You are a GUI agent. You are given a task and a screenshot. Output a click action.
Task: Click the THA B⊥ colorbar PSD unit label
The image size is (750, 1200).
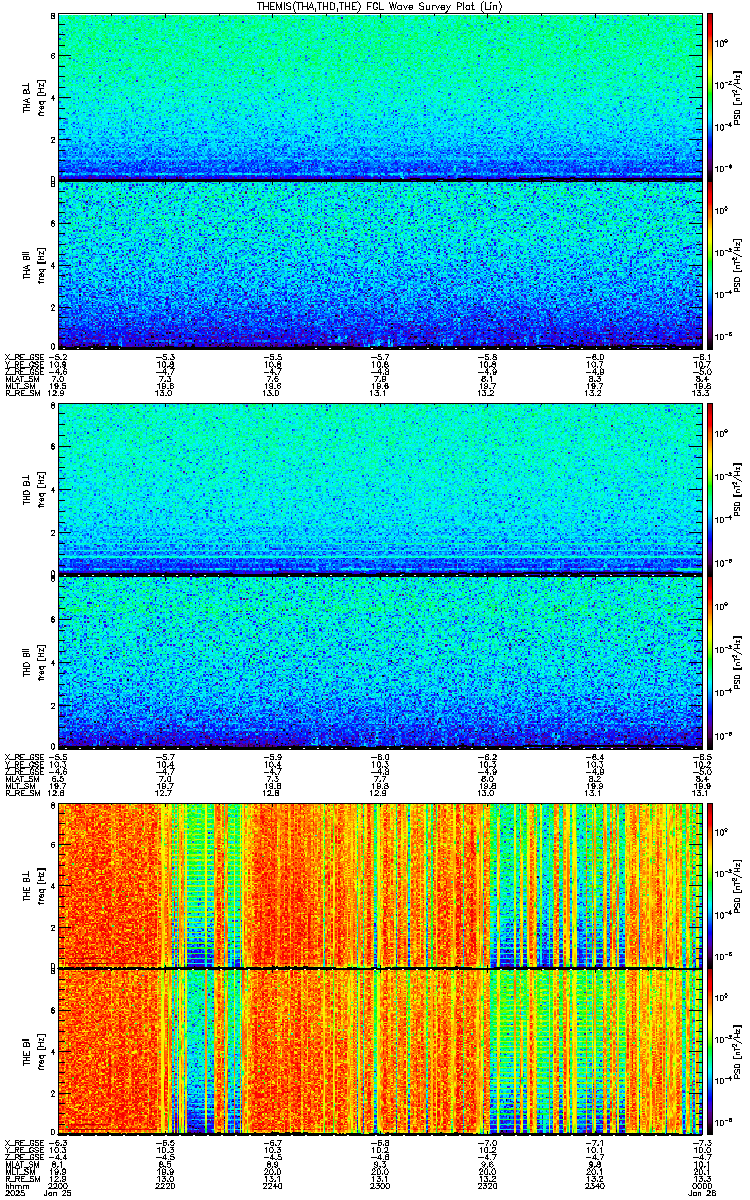coord(736,96)
